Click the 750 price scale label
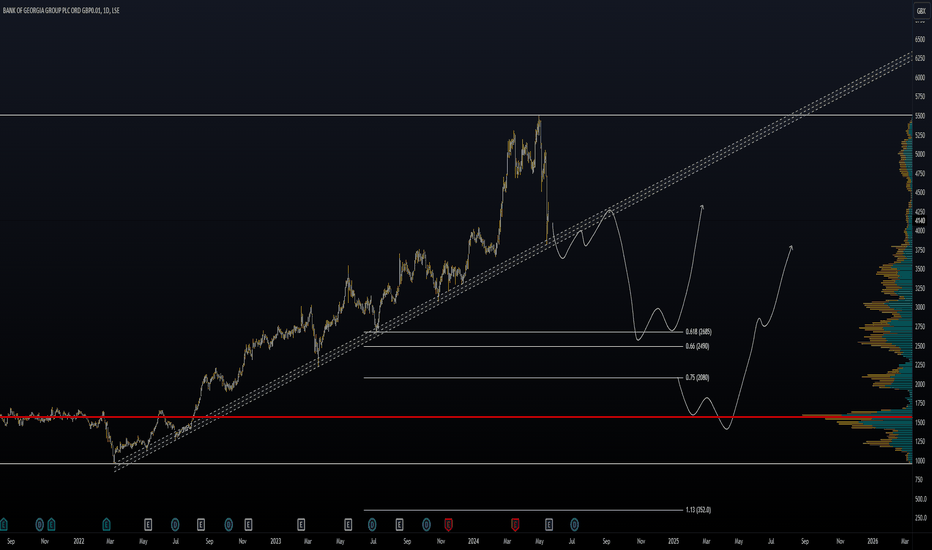 (x=919, y=480)
